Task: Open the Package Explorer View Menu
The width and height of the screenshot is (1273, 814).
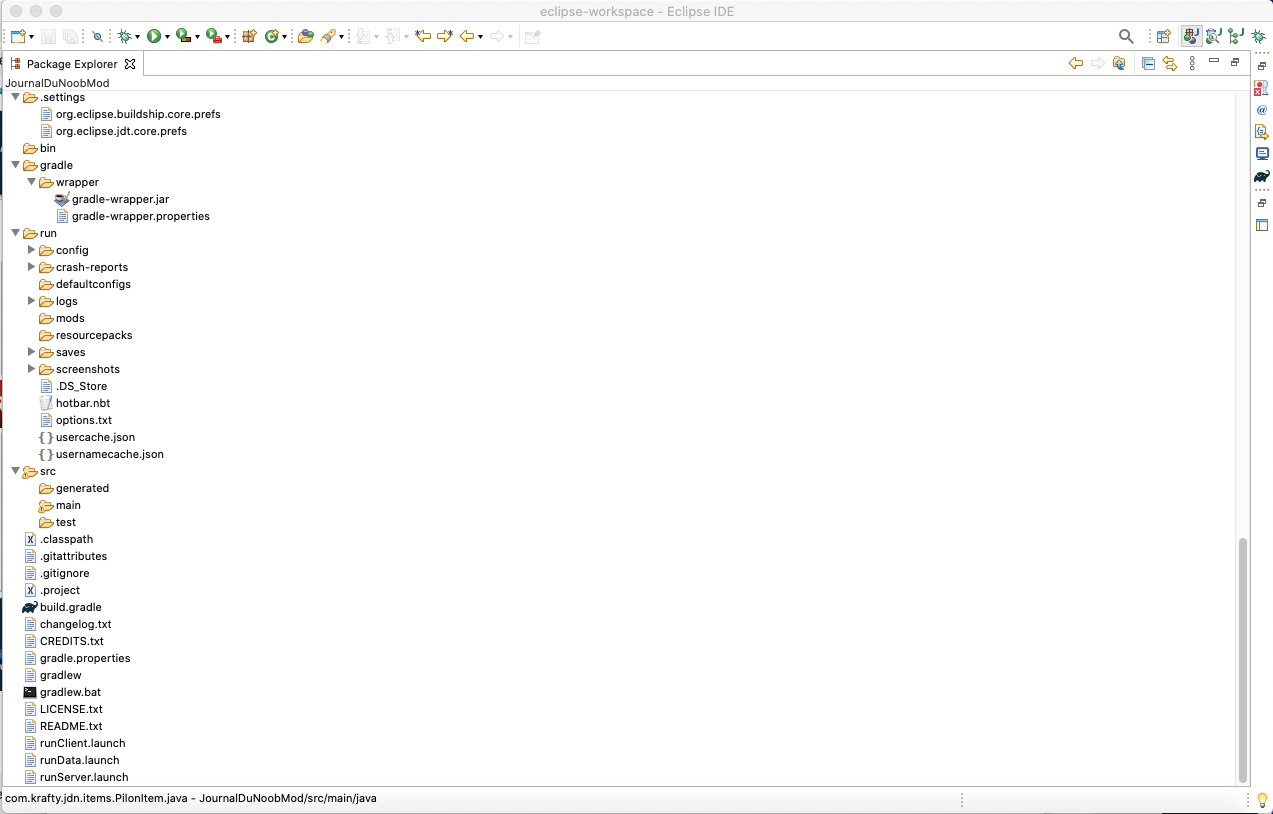Action: tap(1192, 63)
